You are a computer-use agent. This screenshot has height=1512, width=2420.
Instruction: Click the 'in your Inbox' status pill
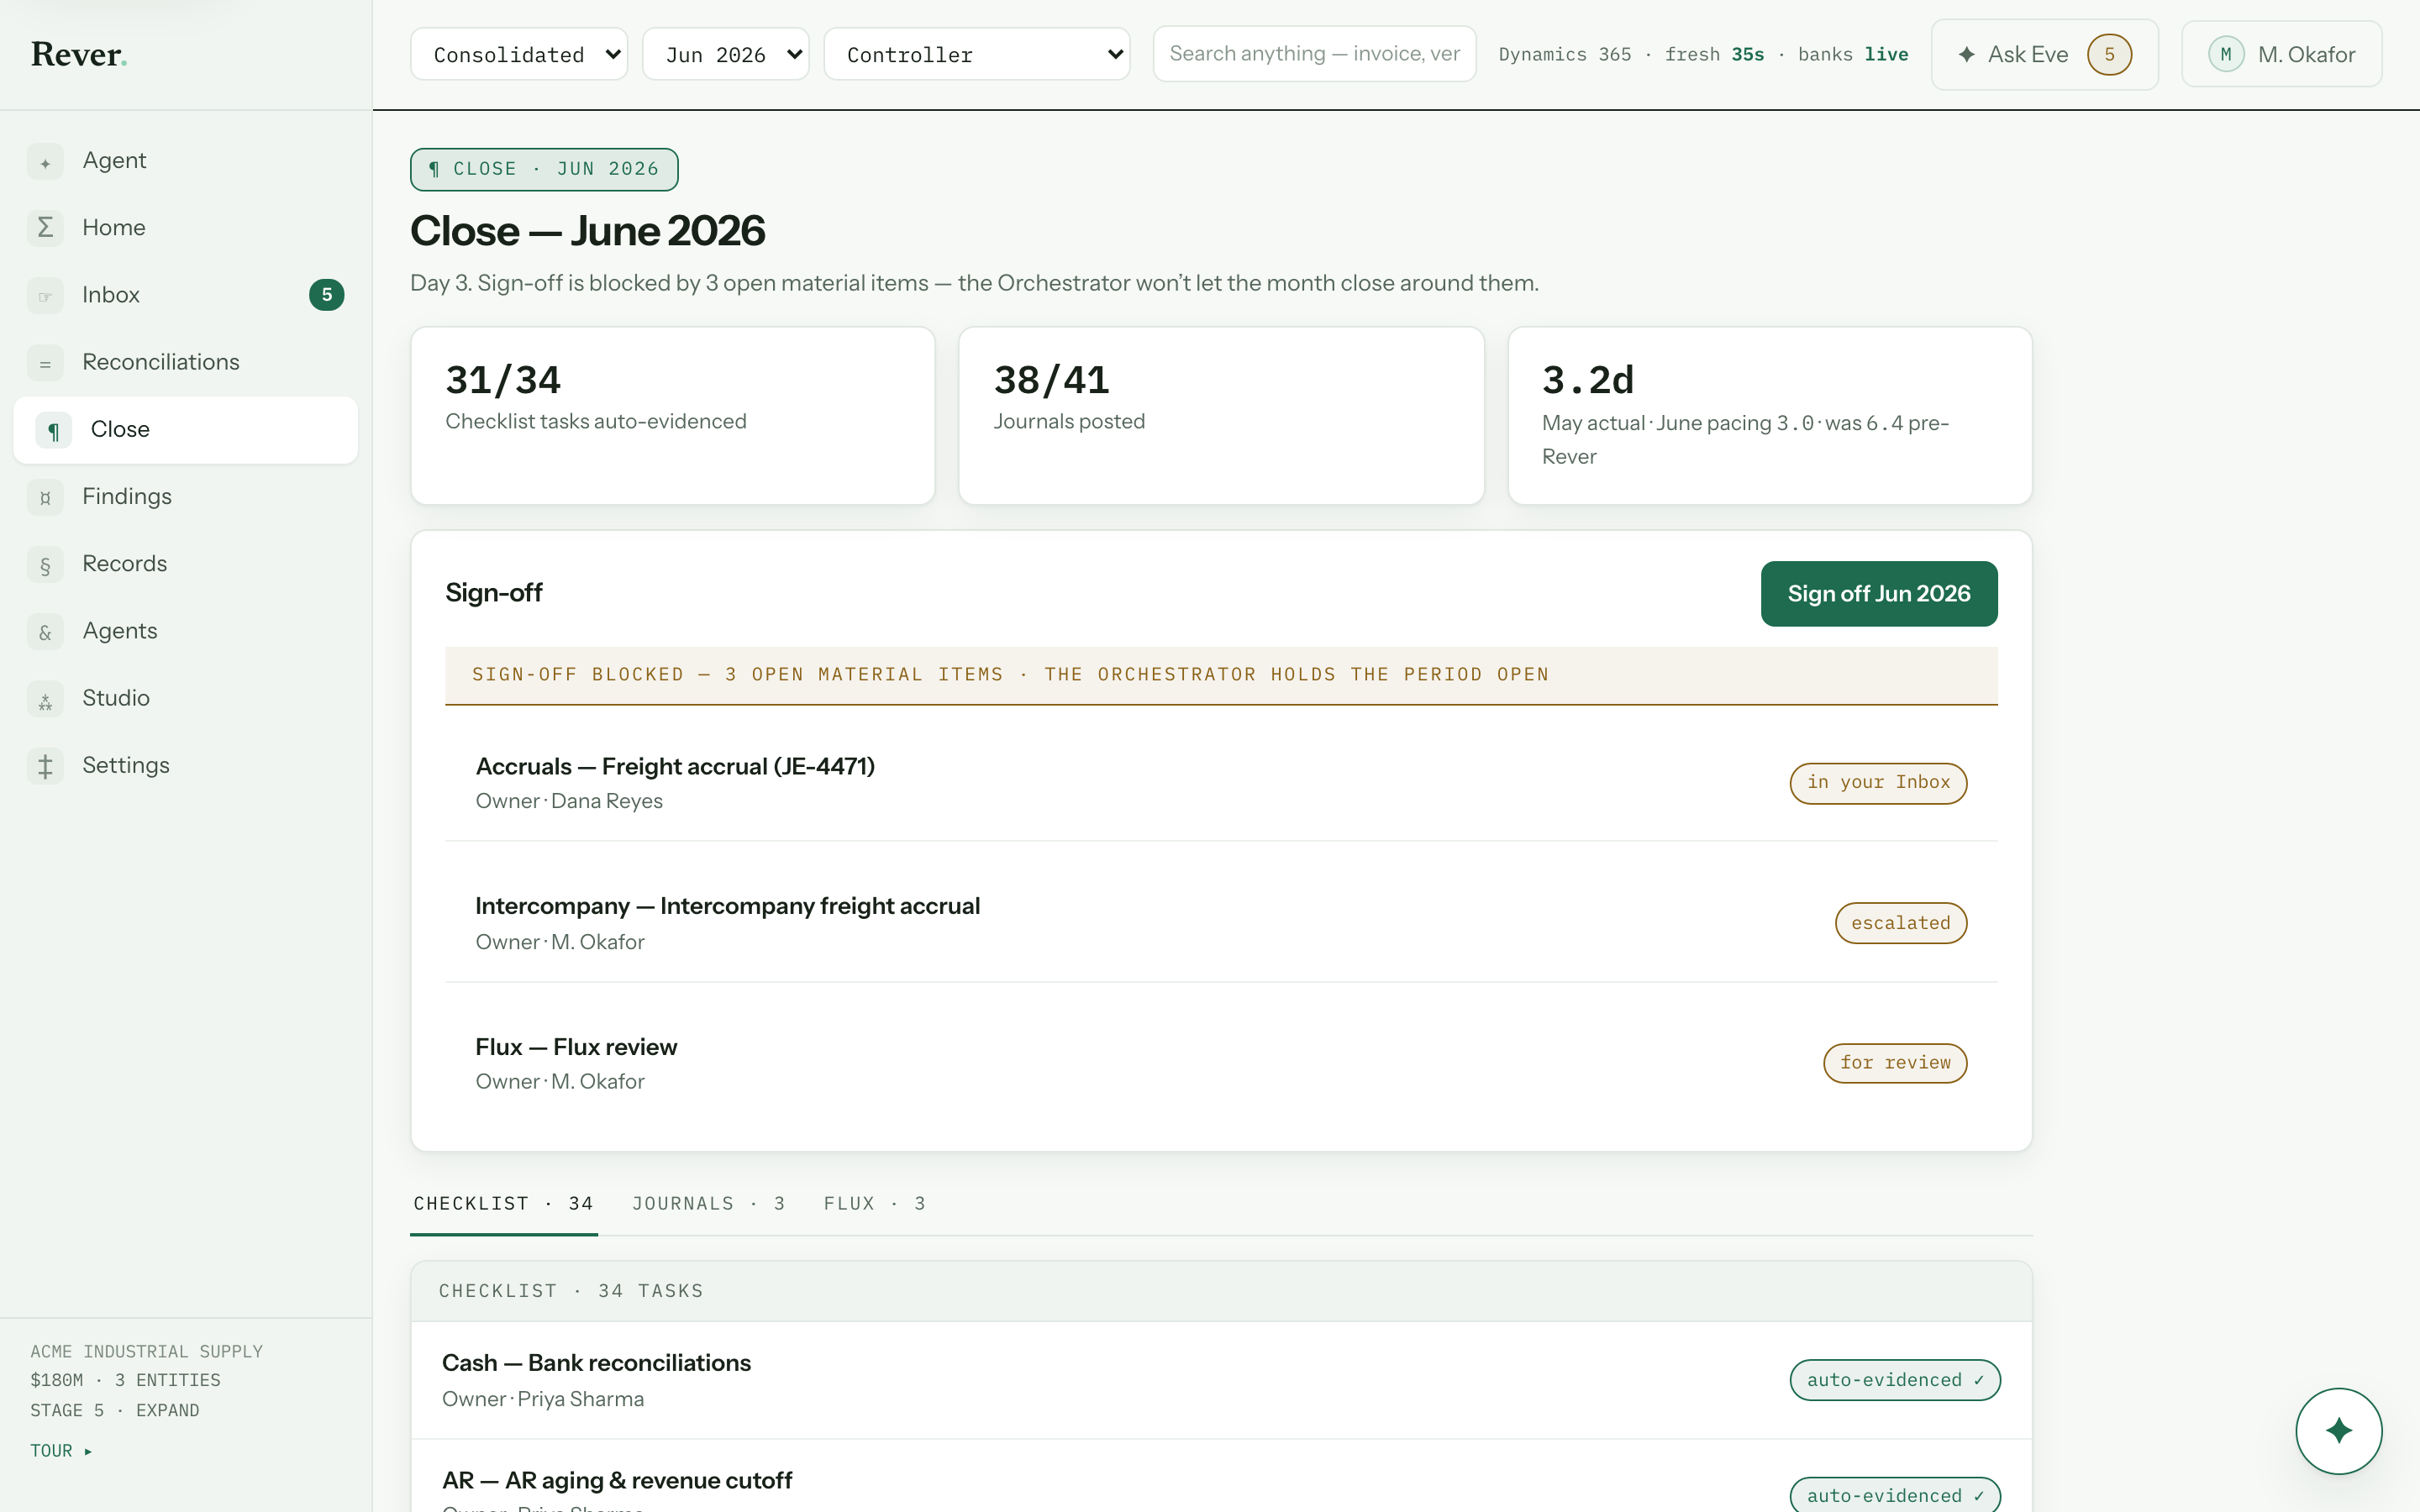pos(1878,783)
